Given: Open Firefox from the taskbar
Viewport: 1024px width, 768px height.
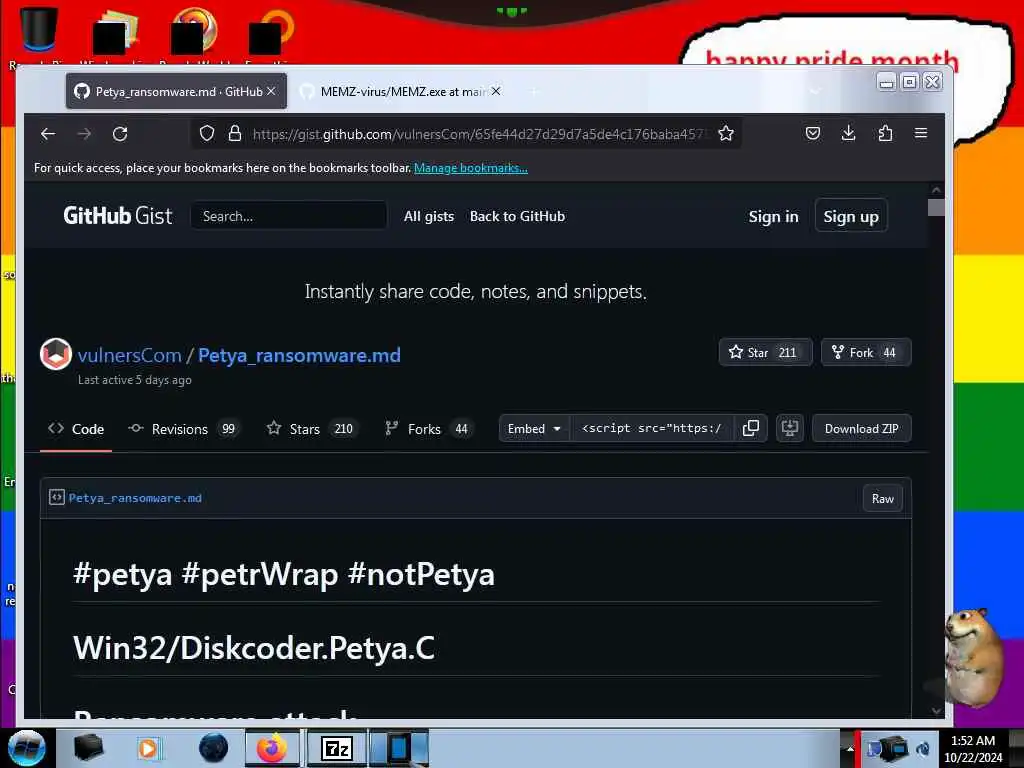Looking at the screenshot, I should (x=272, y=748).
